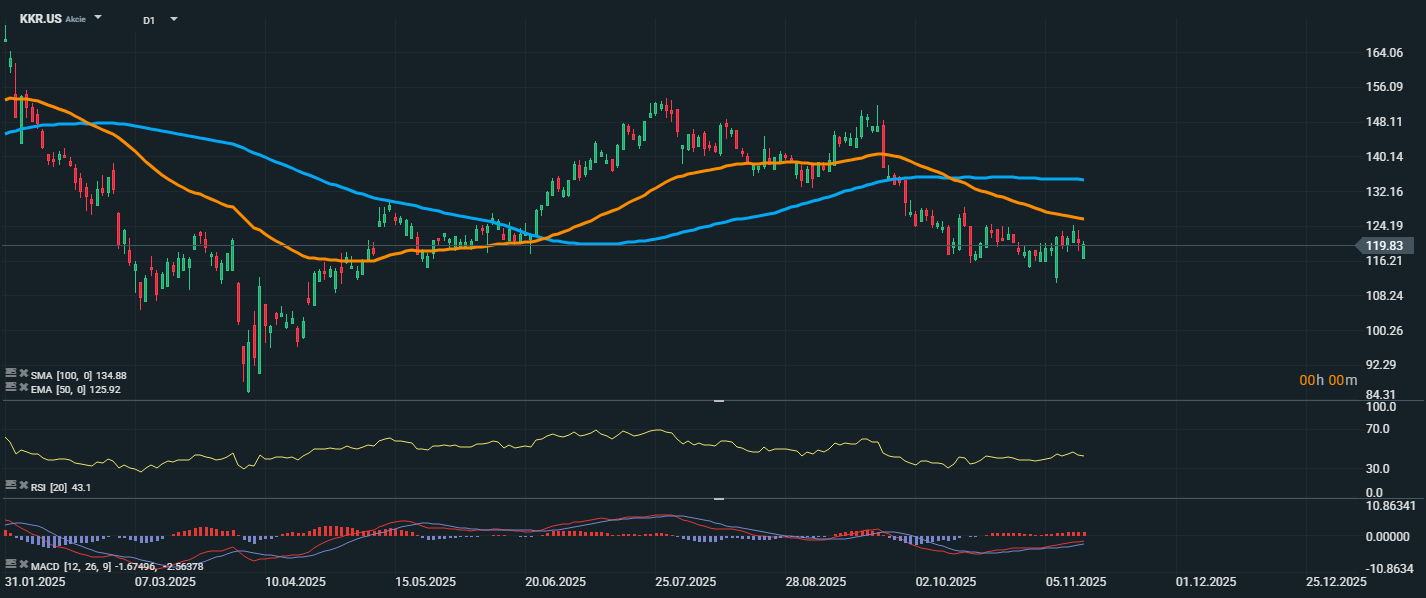1426x598 pixels.
Task: Click the D1 interval label
Action: 149,20
